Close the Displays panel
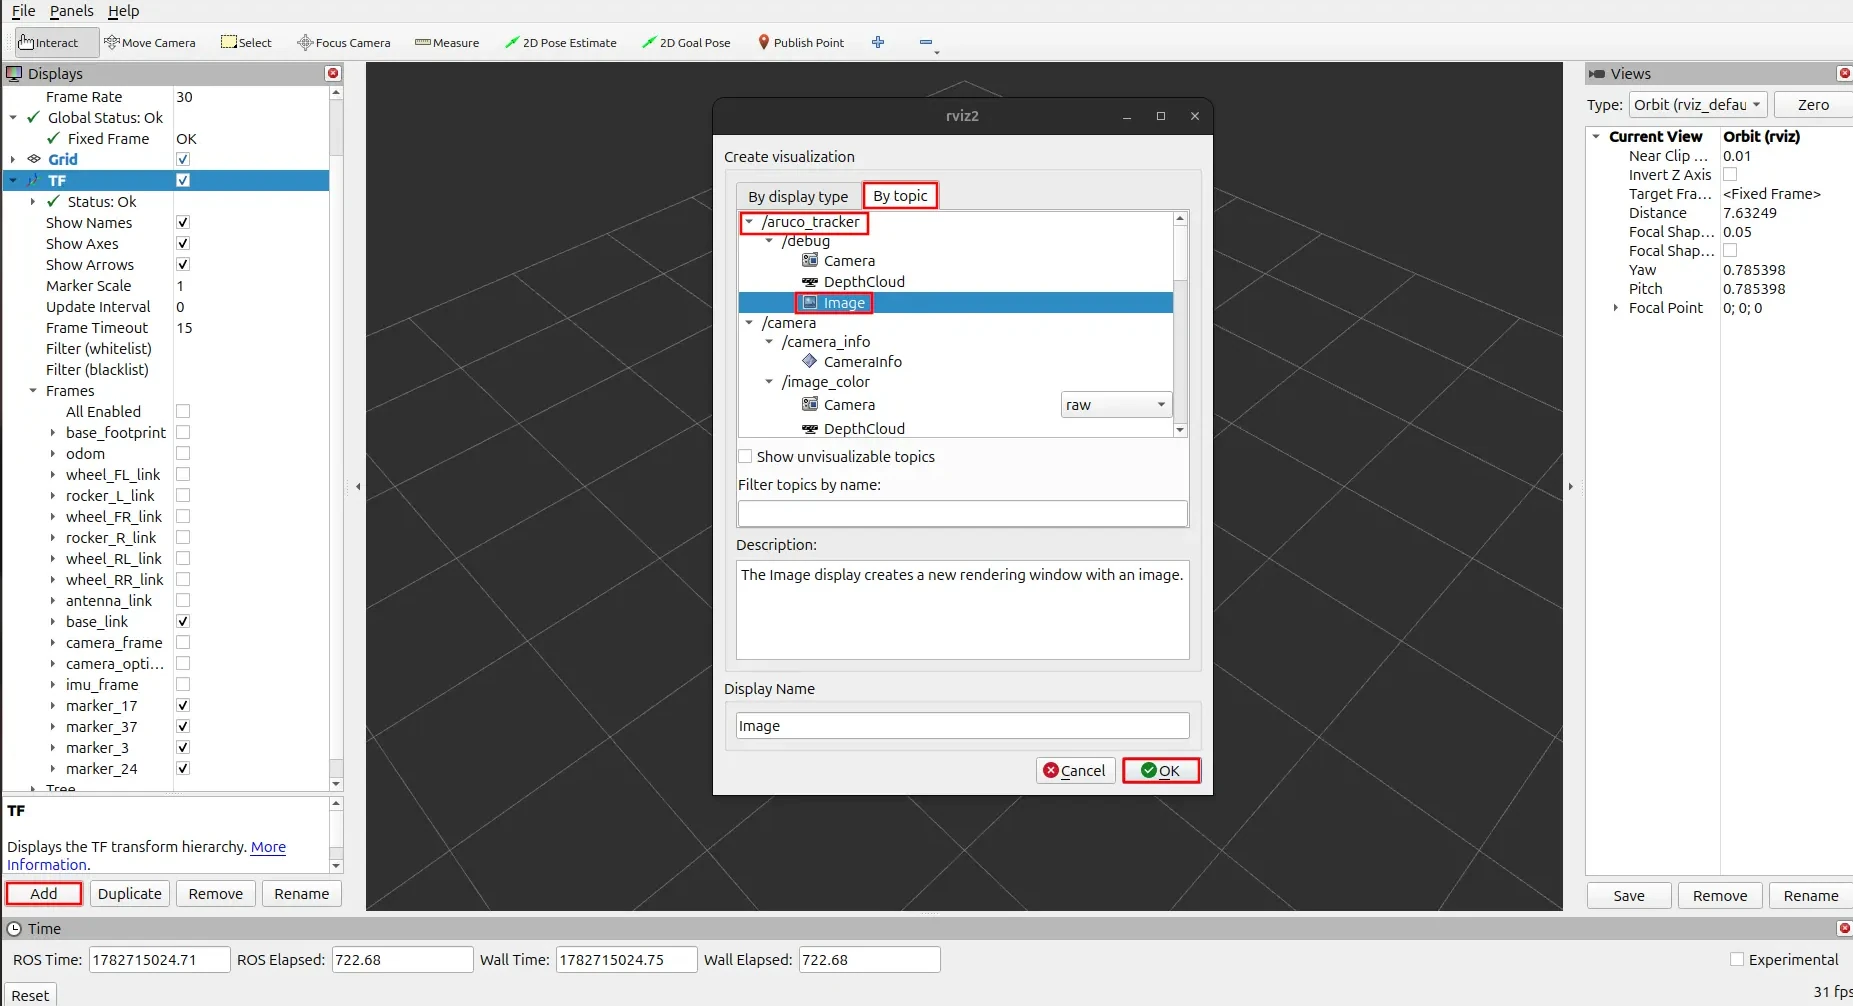This screenshot has width=1853, height=1006. click(333, 73)
